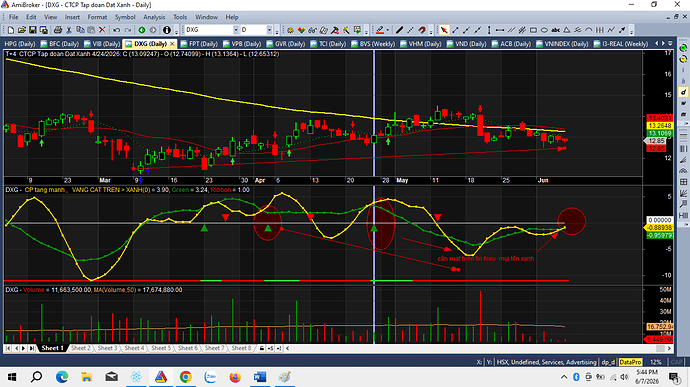Image resolution: width=690 pixels, height=387 pixels.
Task: Select the Rectangle drawing tool
Action: 533,30
